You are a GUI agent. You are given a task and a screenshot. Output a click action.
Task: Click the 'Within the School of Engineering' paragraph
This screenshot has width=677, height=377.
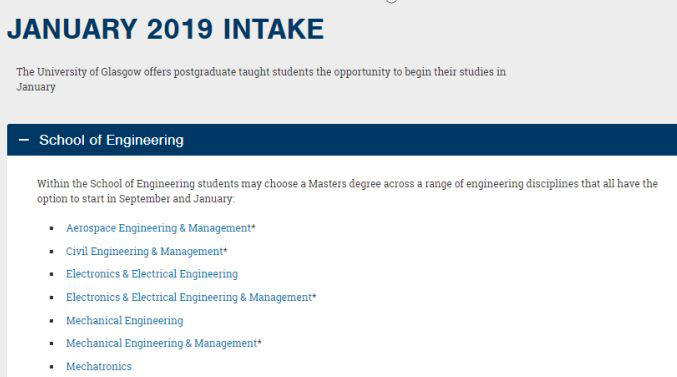tap(347, 191)
